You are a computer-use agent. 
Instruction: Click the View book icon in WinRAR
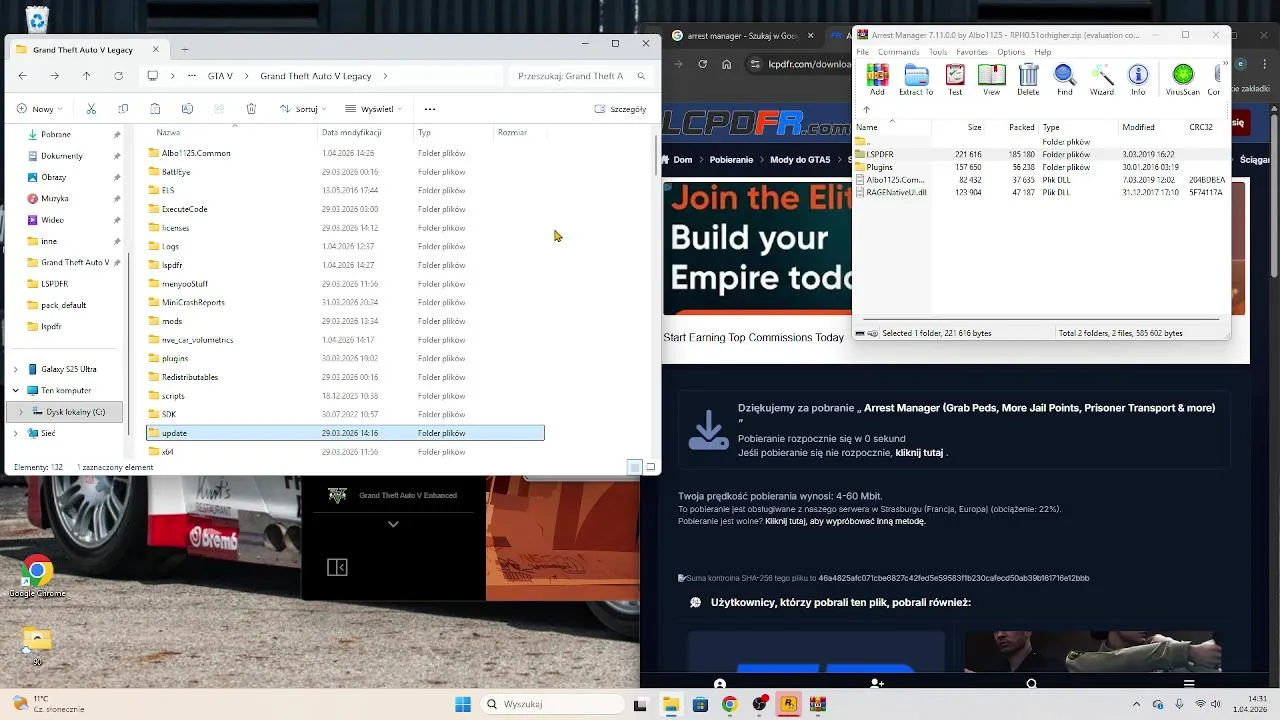991,75
